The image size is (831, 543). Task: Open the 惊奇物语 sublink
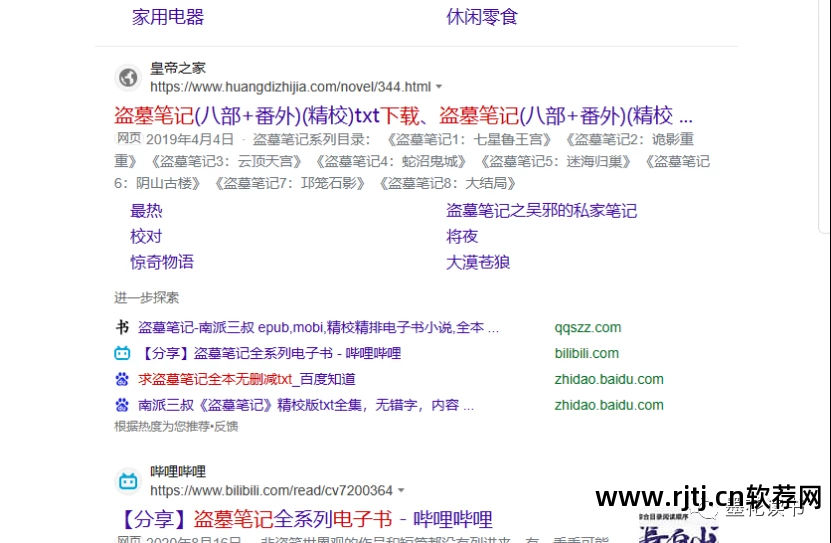pyautogui.click(x=162, y=262)
